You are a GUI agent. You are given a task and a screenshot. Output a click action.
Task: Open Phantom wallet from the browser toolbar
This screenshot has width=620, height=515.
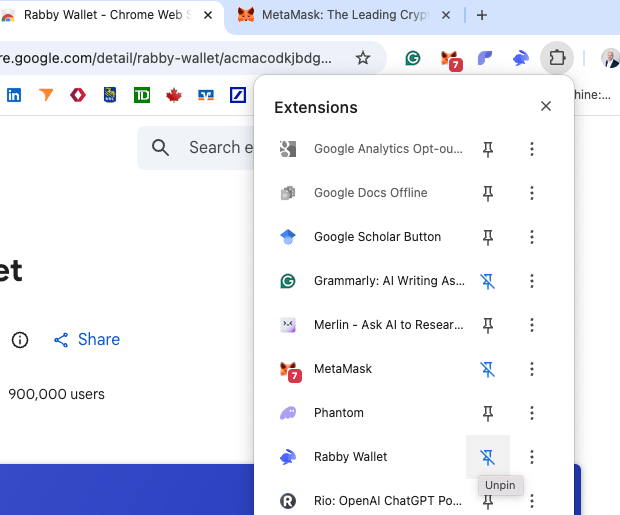coord(485,59)
